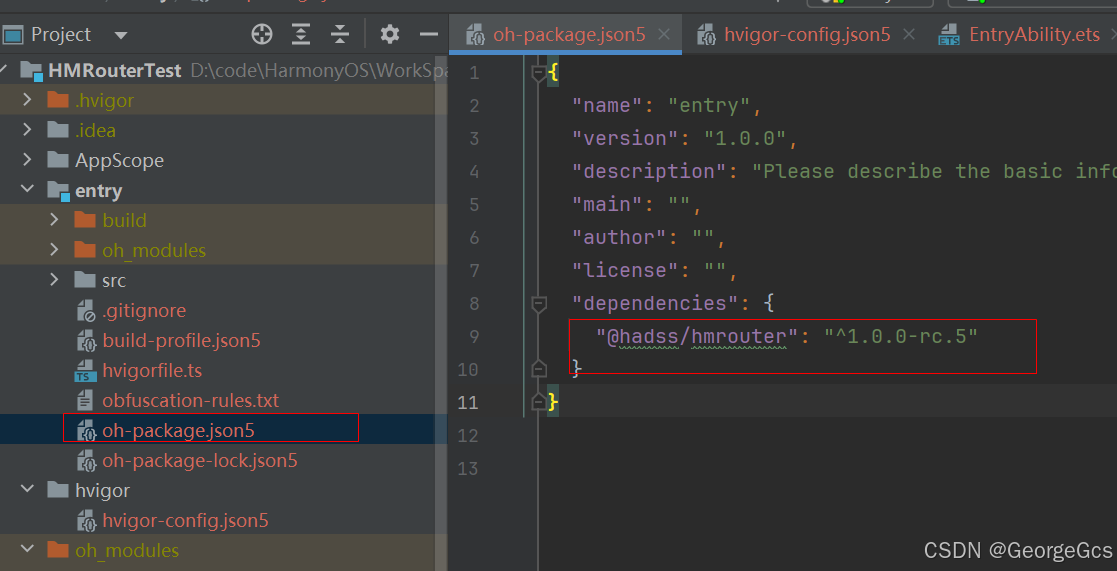The width and height of the screenshot is (1117, 571).
Task: Fold the root brace on line 1
Action: coord(539,73)
